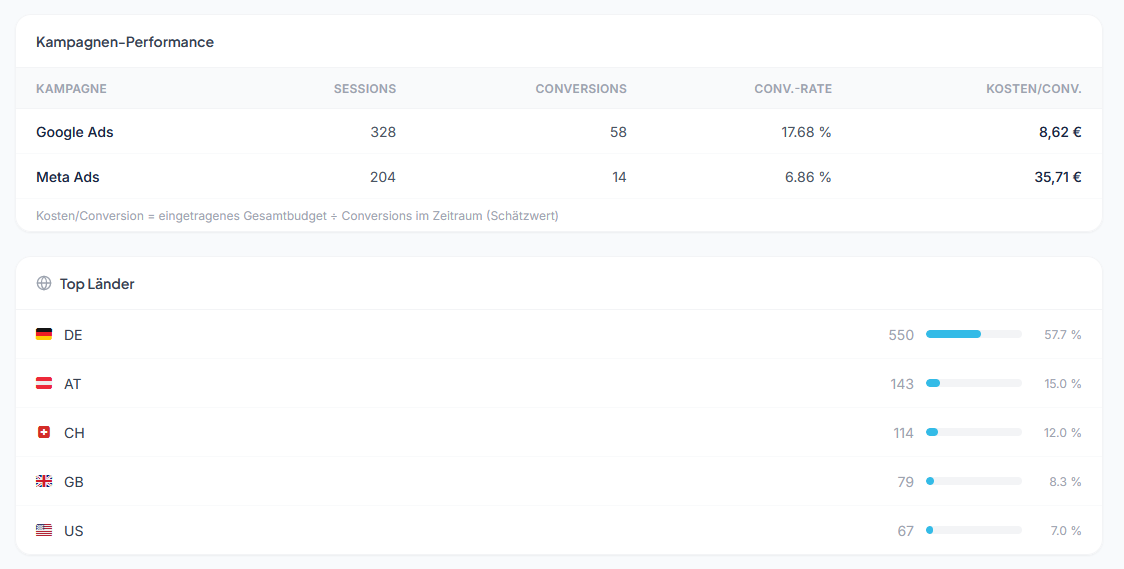Image resolution: width=1124 pixels, height=569 pixels.
Task: Click the globe icon beside Top Länder
Action: (44, 283)
